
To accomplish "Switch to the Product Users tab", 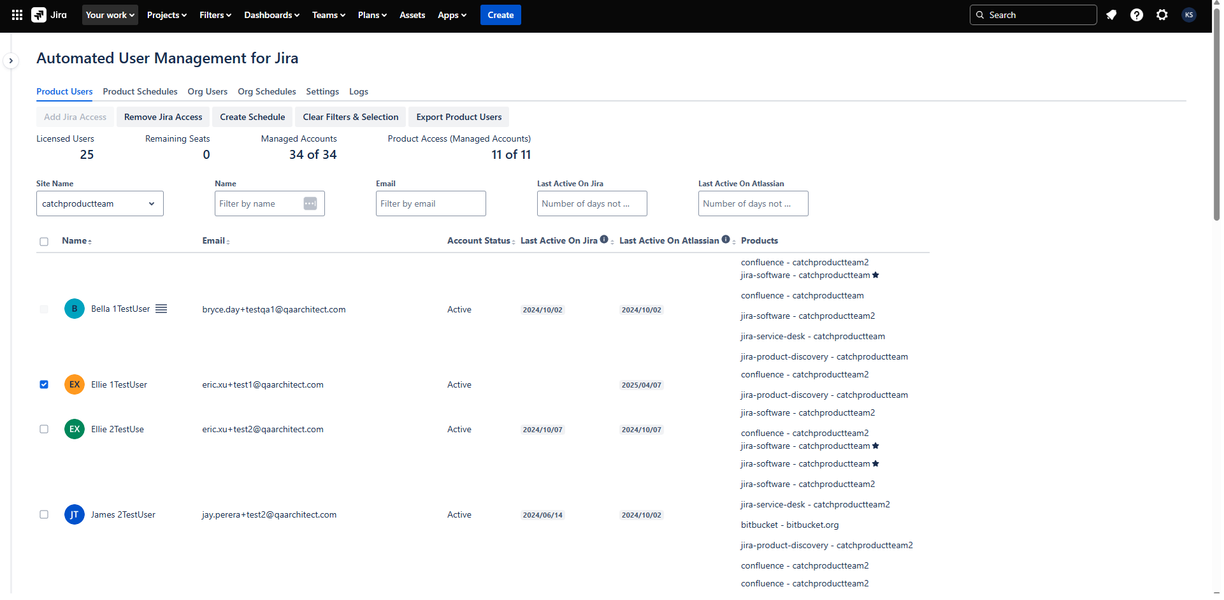I will (64, 91).
